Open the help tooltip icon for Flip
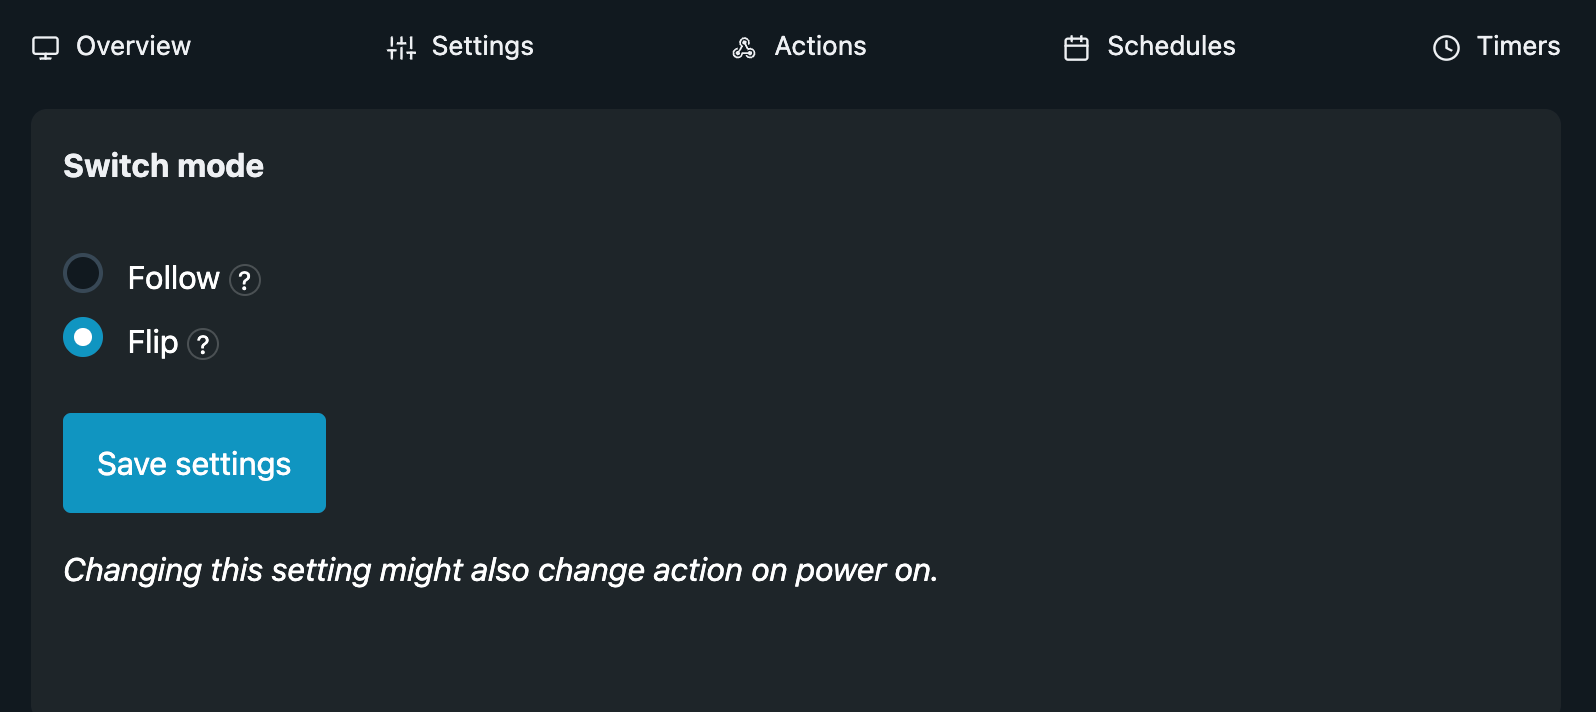The height and width of the screenshot is (712, 1596). pyautogui.click(x=203, y=344)
